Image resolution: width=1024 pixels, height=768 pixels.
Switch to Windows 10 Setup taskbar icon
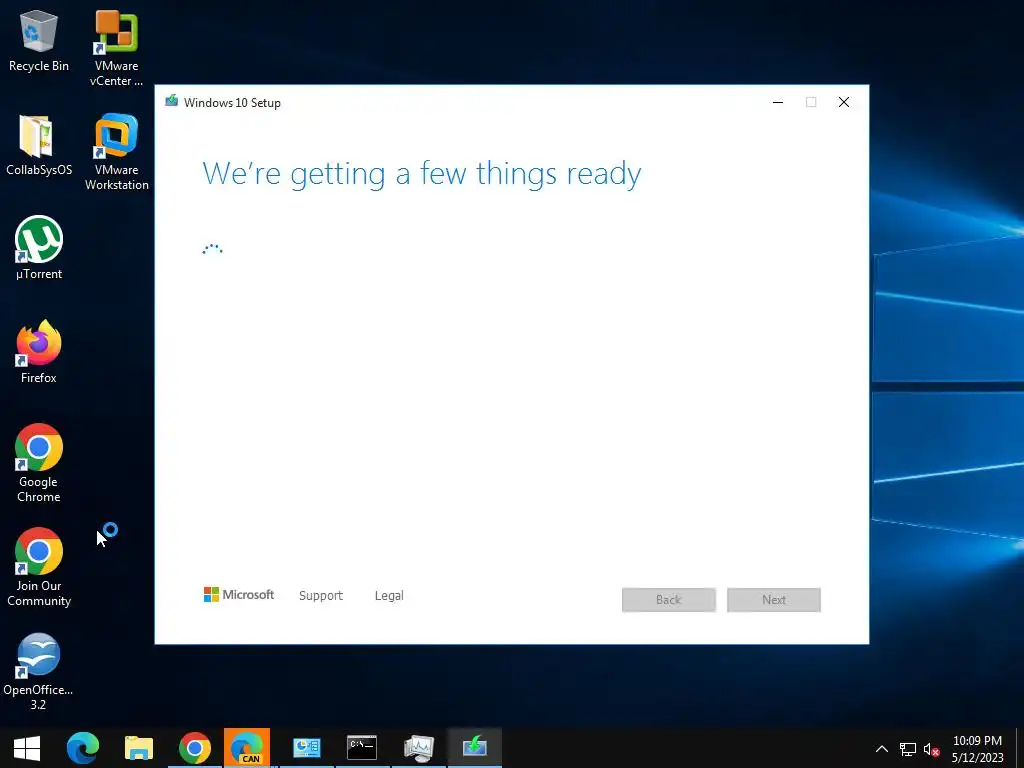click(475, 748)
